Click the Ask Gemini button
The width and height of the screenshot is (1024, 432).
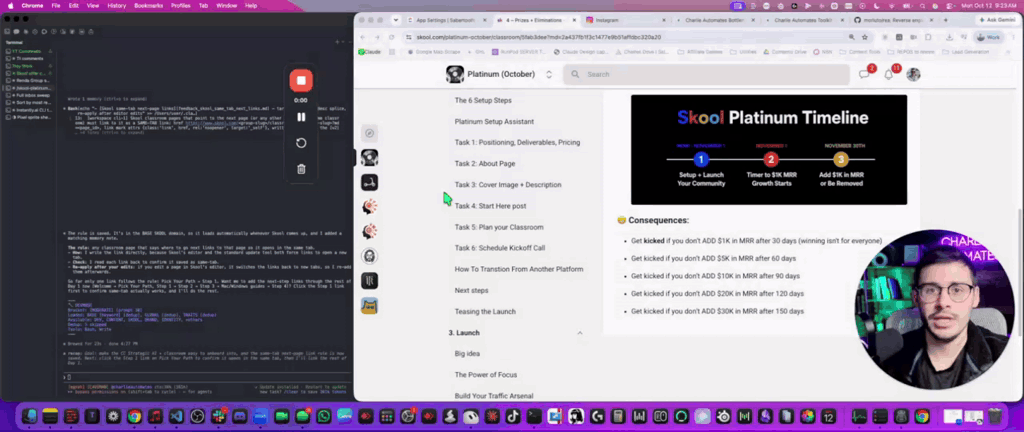(x=997, y=20)
